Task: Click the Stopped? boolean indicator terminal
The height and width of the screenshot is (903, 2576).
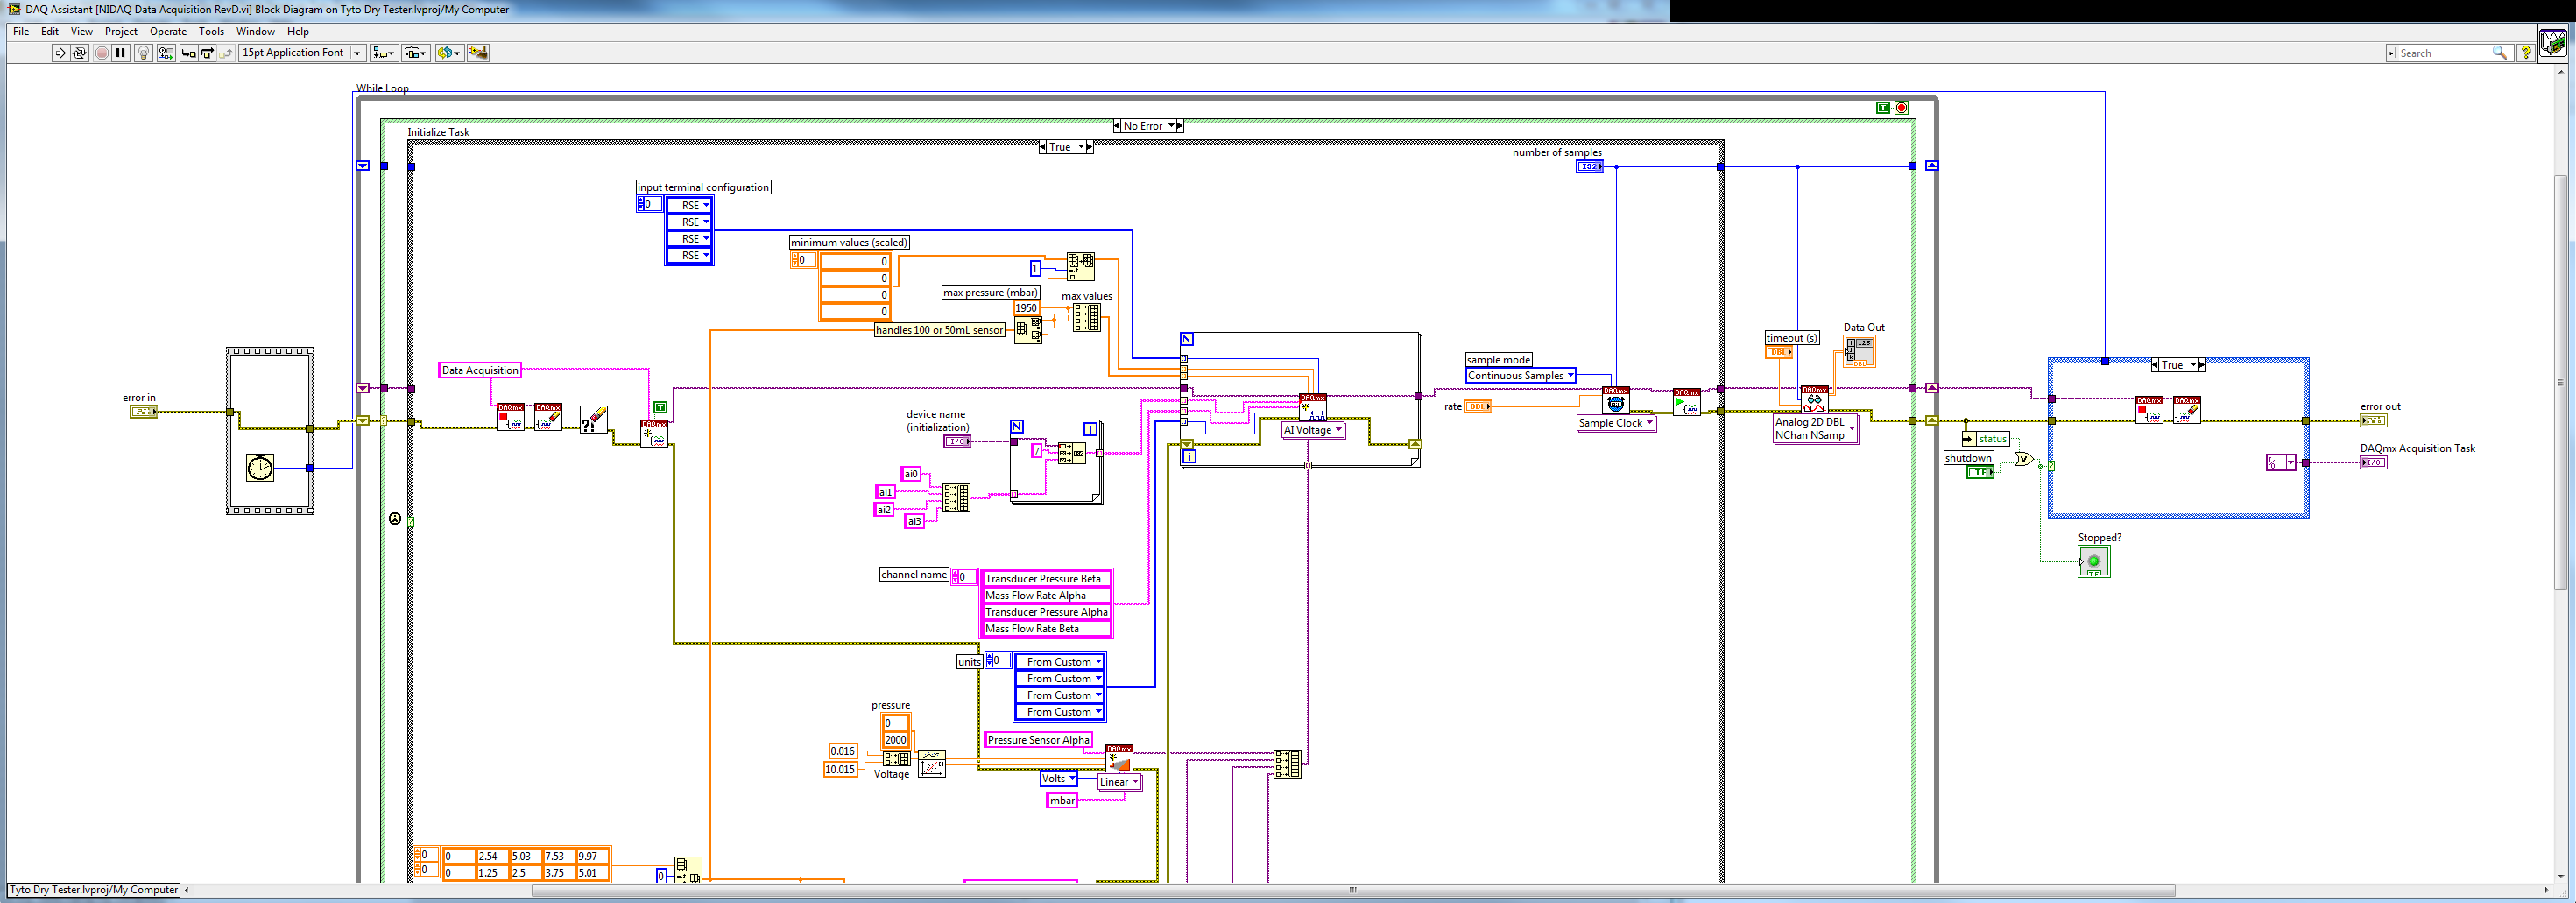Action: pyautogui.click(x=2094, y=562)
